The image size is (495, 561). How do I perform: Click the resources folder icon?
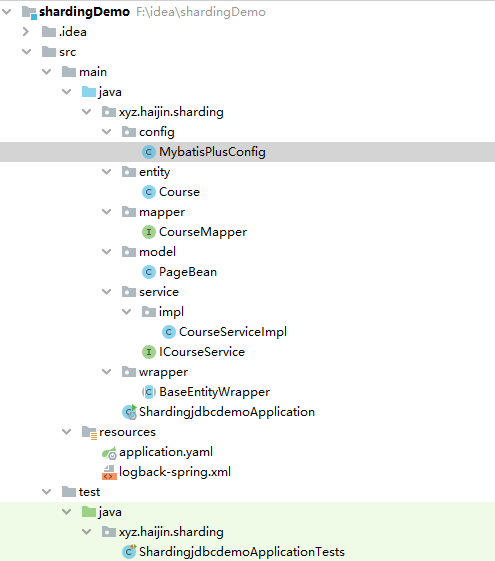[89, 432]
